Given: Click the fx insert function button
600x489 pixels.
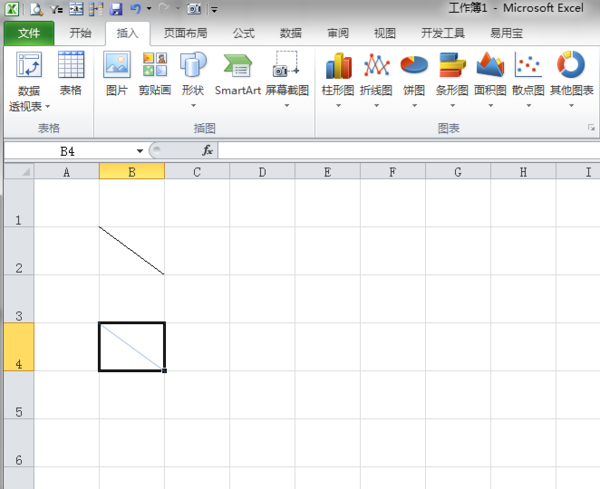Looking at the screenshot, I should coord(208,150).
